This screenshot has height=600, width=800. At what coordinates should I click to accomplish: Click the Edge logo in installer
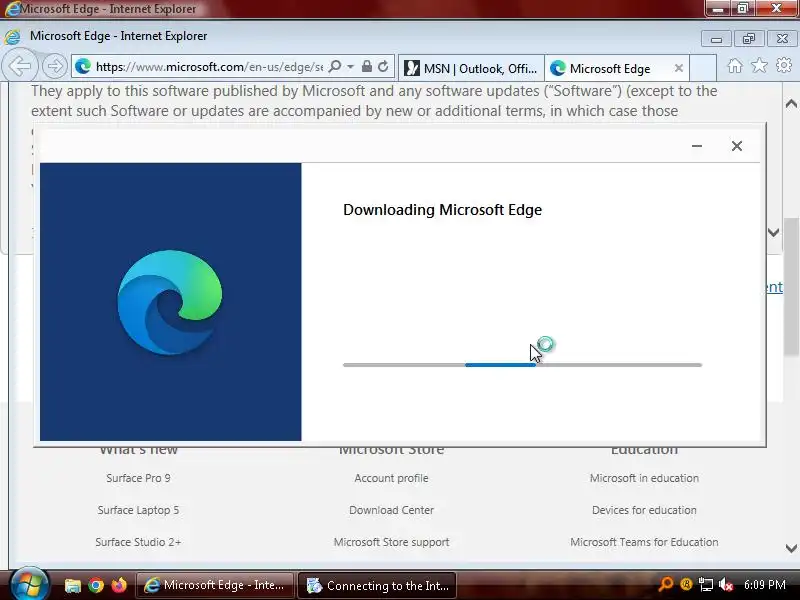tap(170, 302)
